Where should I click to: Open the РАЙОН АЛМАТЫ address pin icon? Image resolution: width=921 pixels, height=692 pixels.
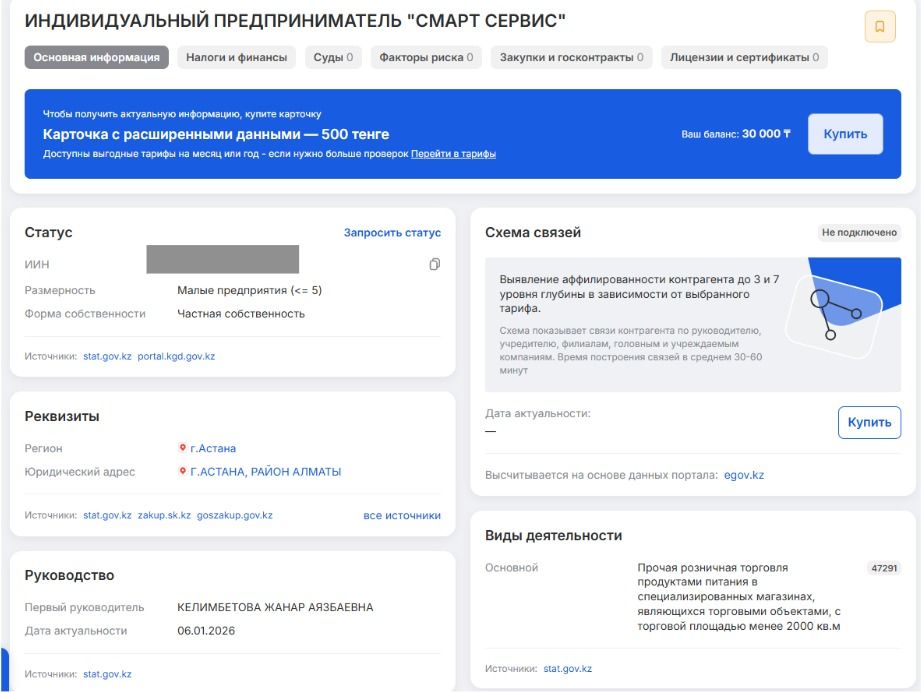tap(182, 472)
